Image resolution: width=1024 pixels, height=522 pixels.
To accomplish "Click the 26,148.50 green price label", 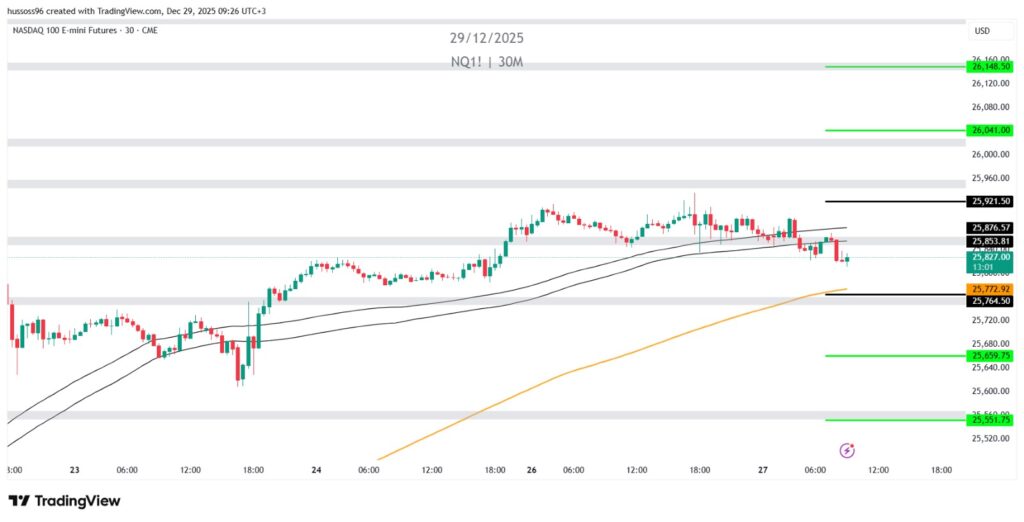I will click(x=990, y=67).
